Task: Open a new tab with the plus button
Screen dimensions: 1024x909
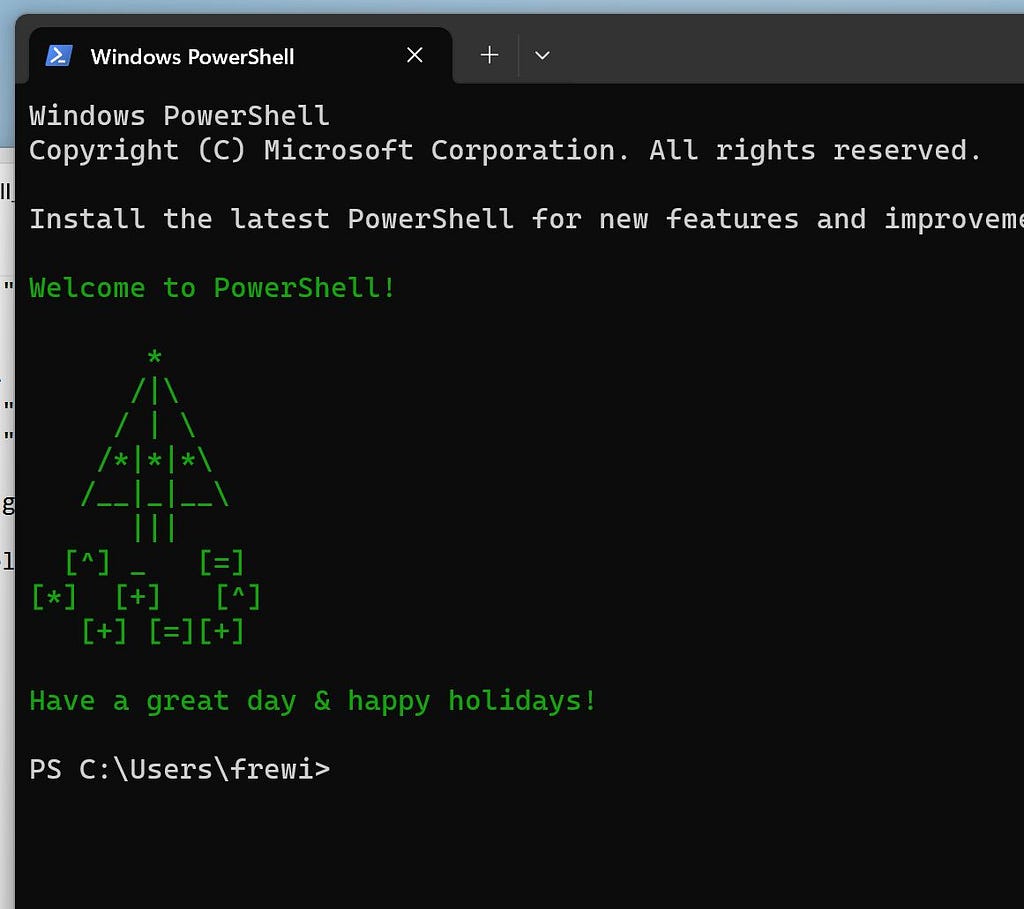Action: coord(489,56)
